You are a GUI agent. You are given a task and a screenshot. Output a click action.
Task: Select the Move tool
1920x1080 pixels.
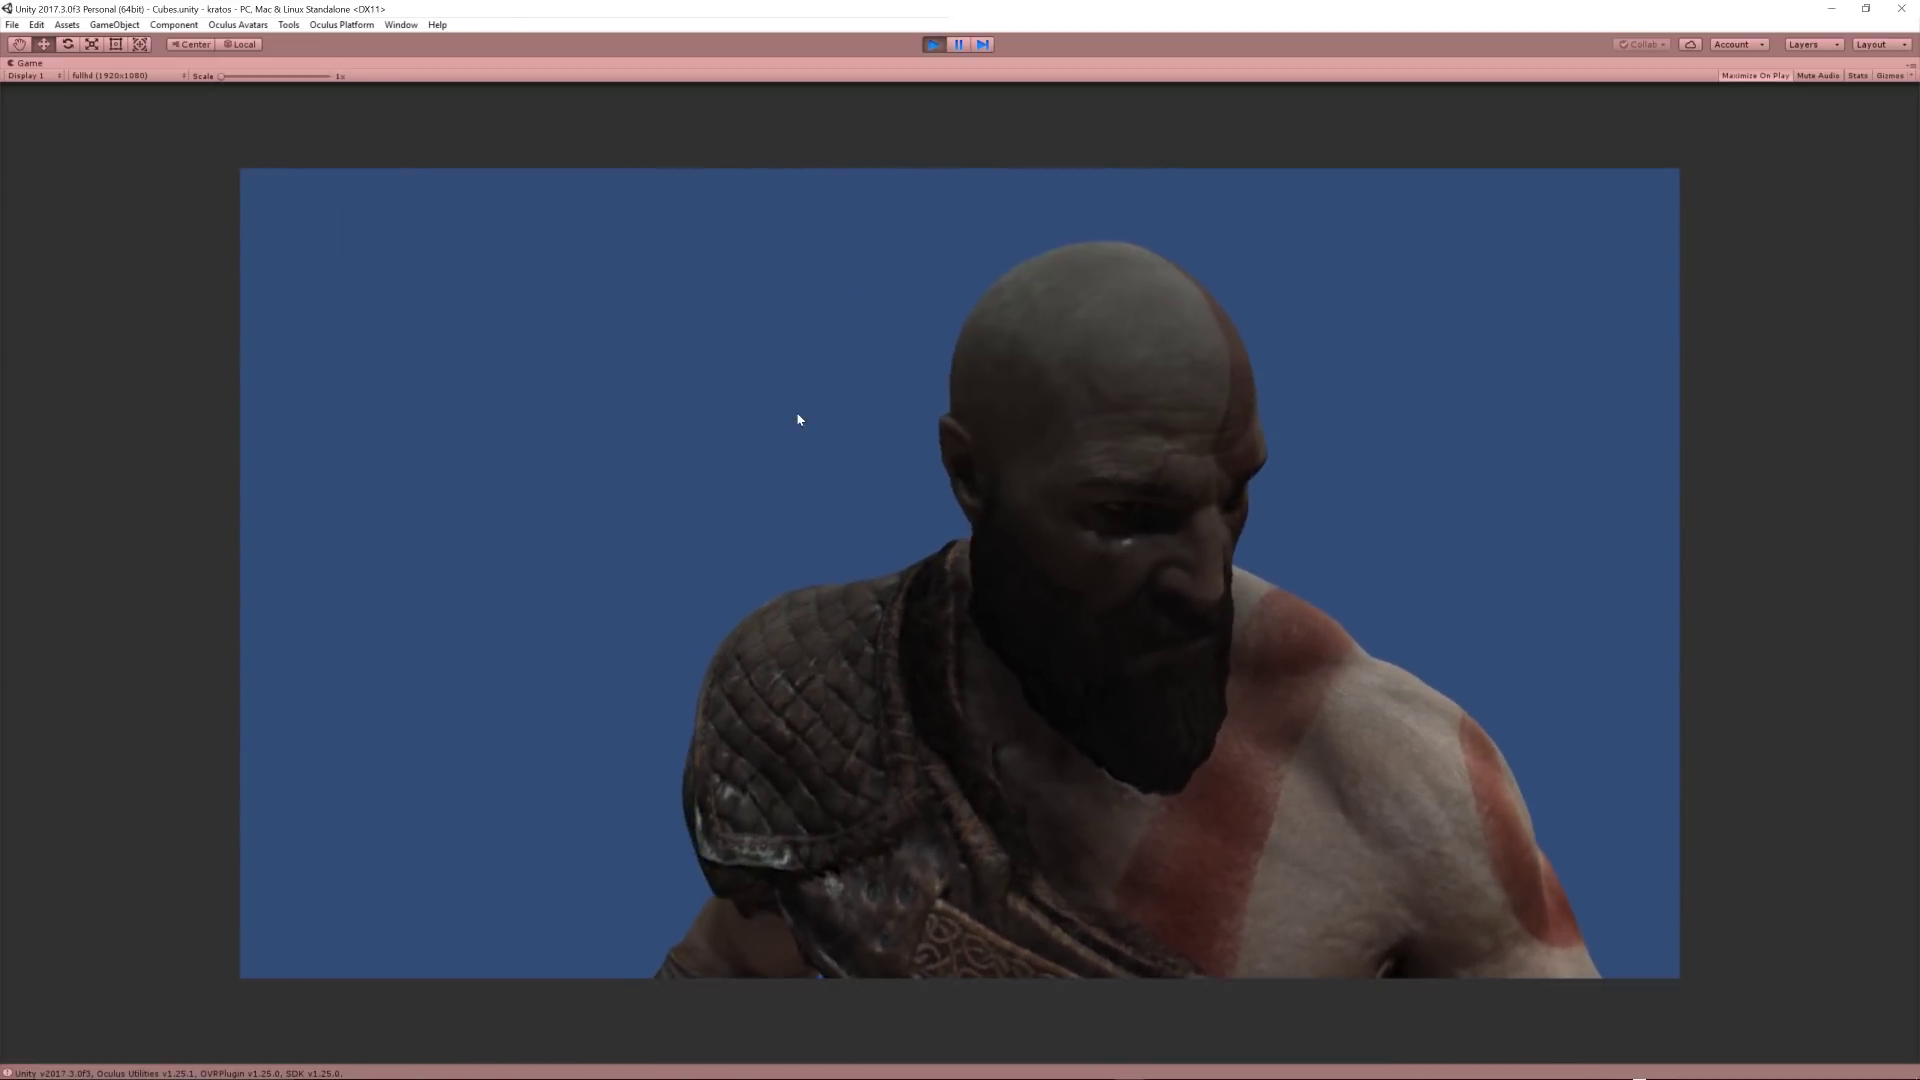point(44,44)
